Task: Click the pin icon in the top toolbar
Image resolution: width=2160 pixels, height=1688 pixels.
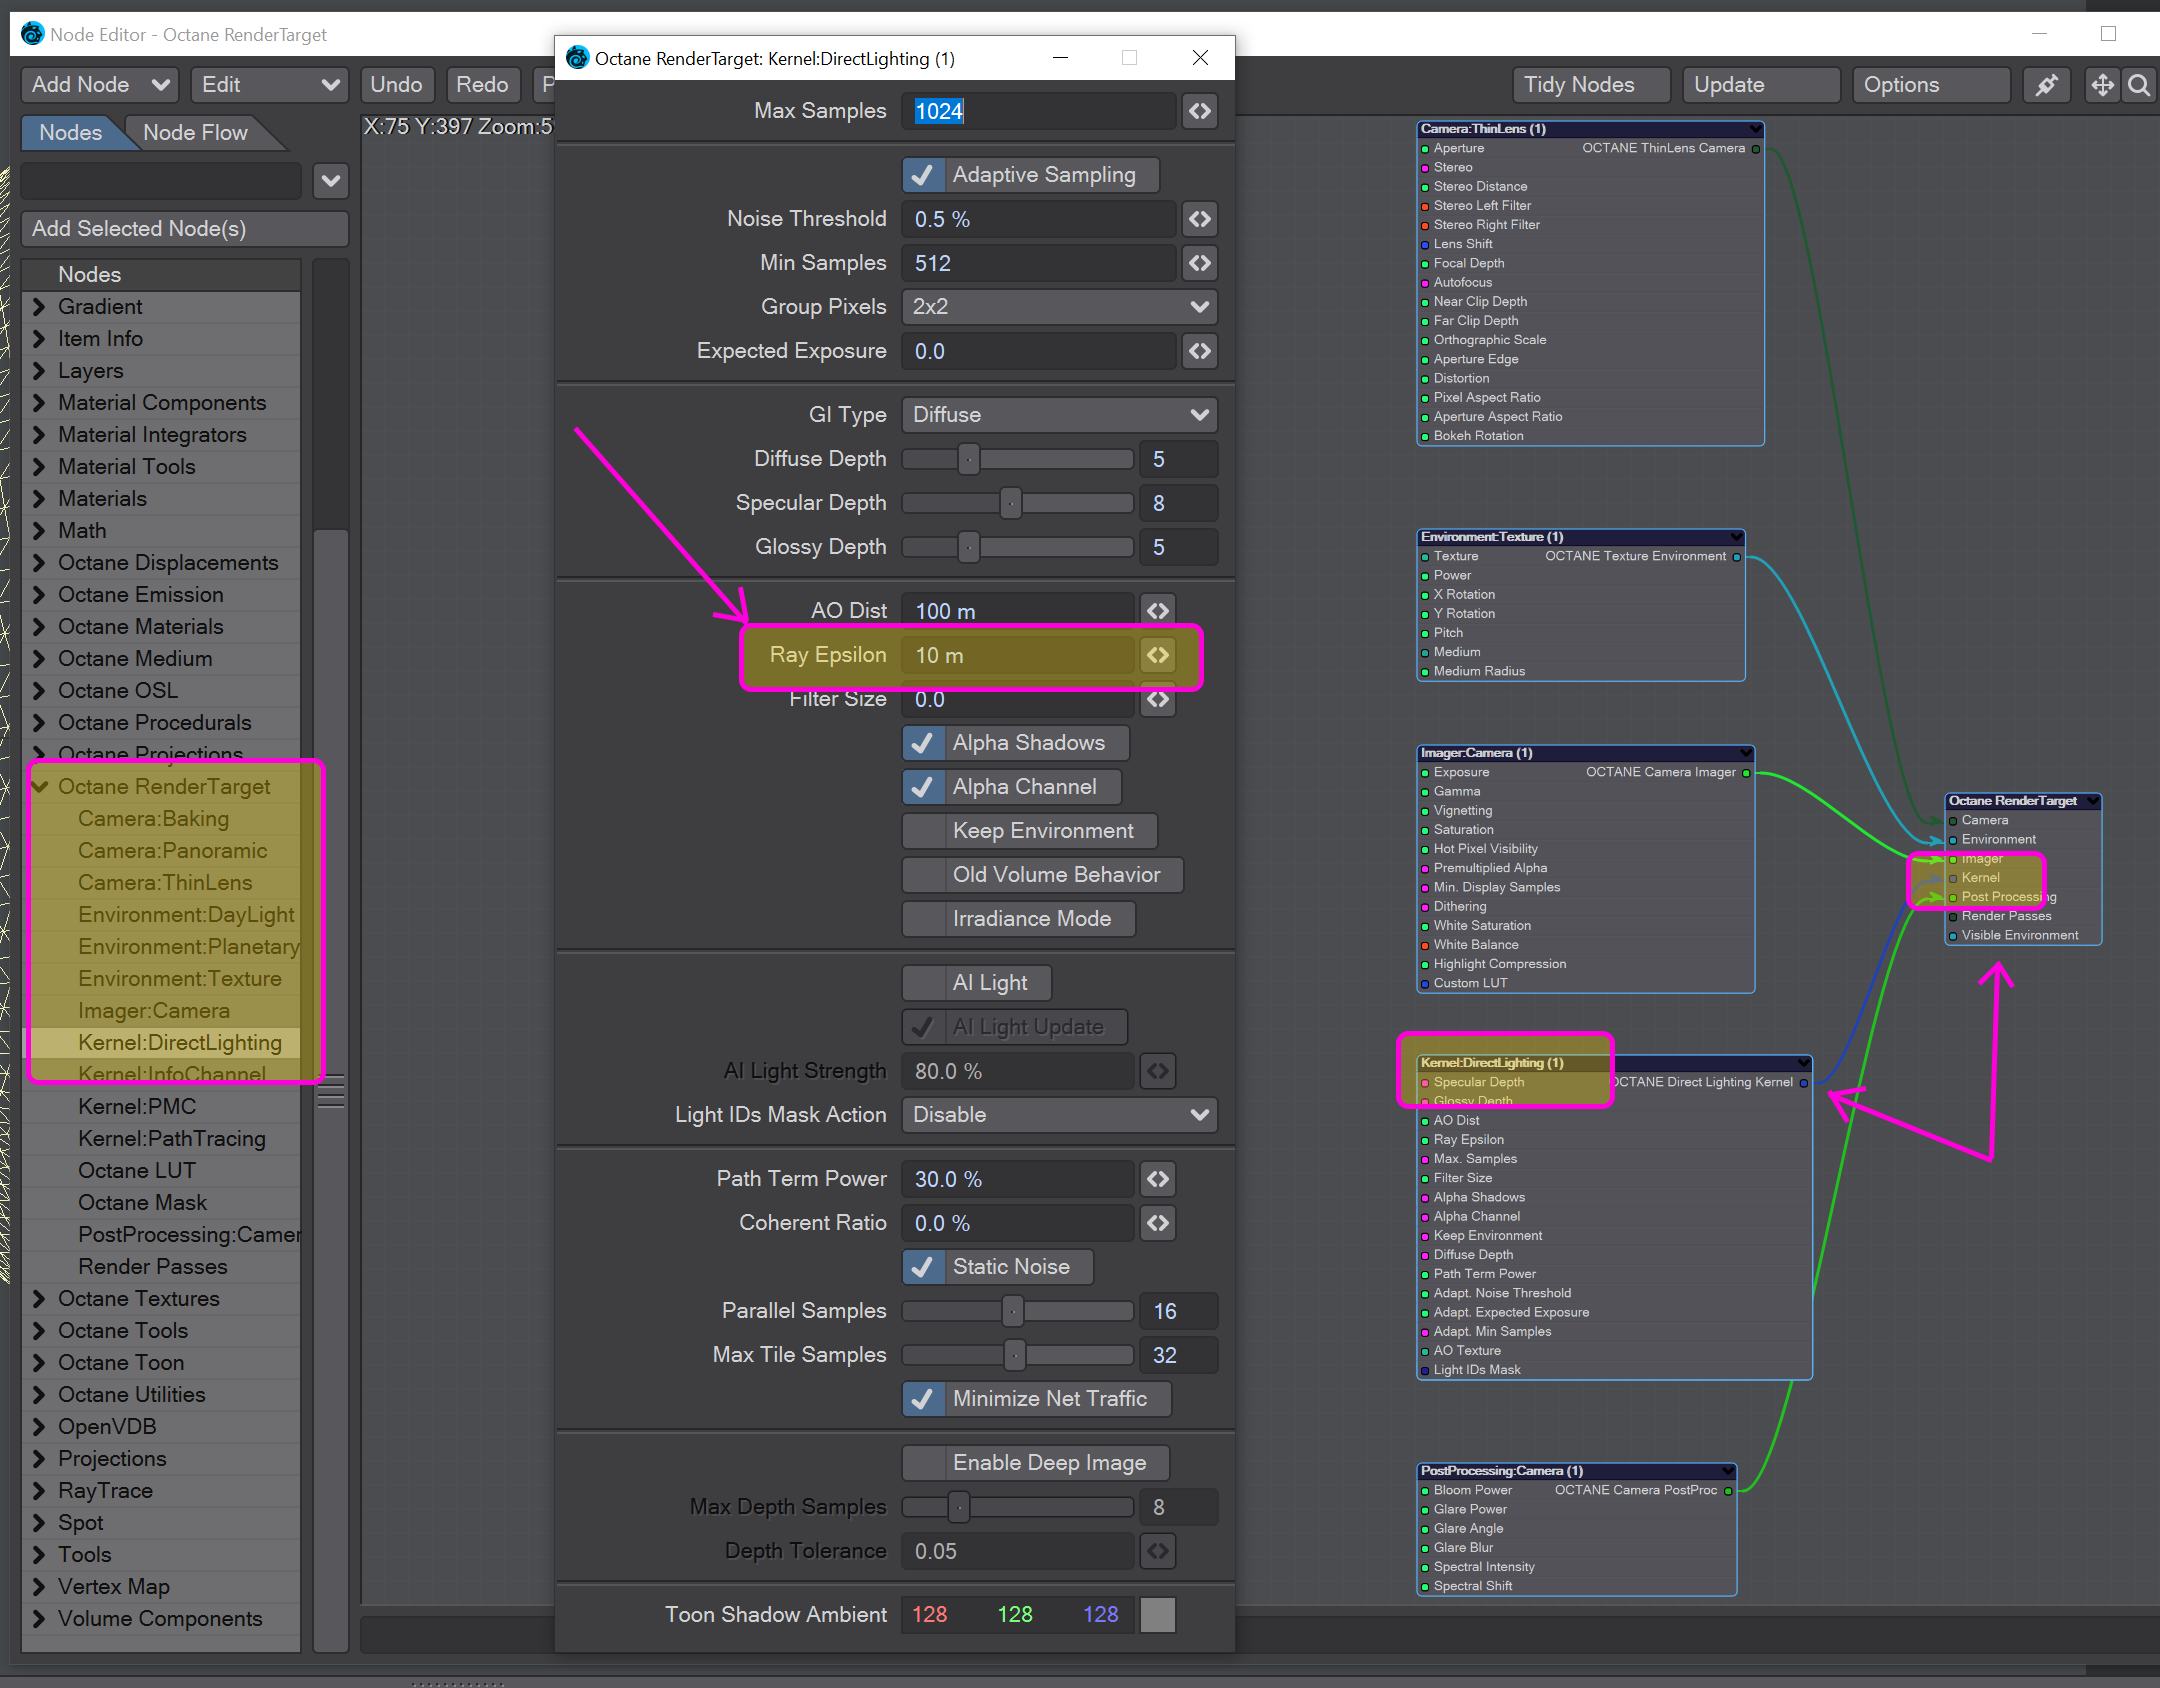Action: [x=2047, y=85]
